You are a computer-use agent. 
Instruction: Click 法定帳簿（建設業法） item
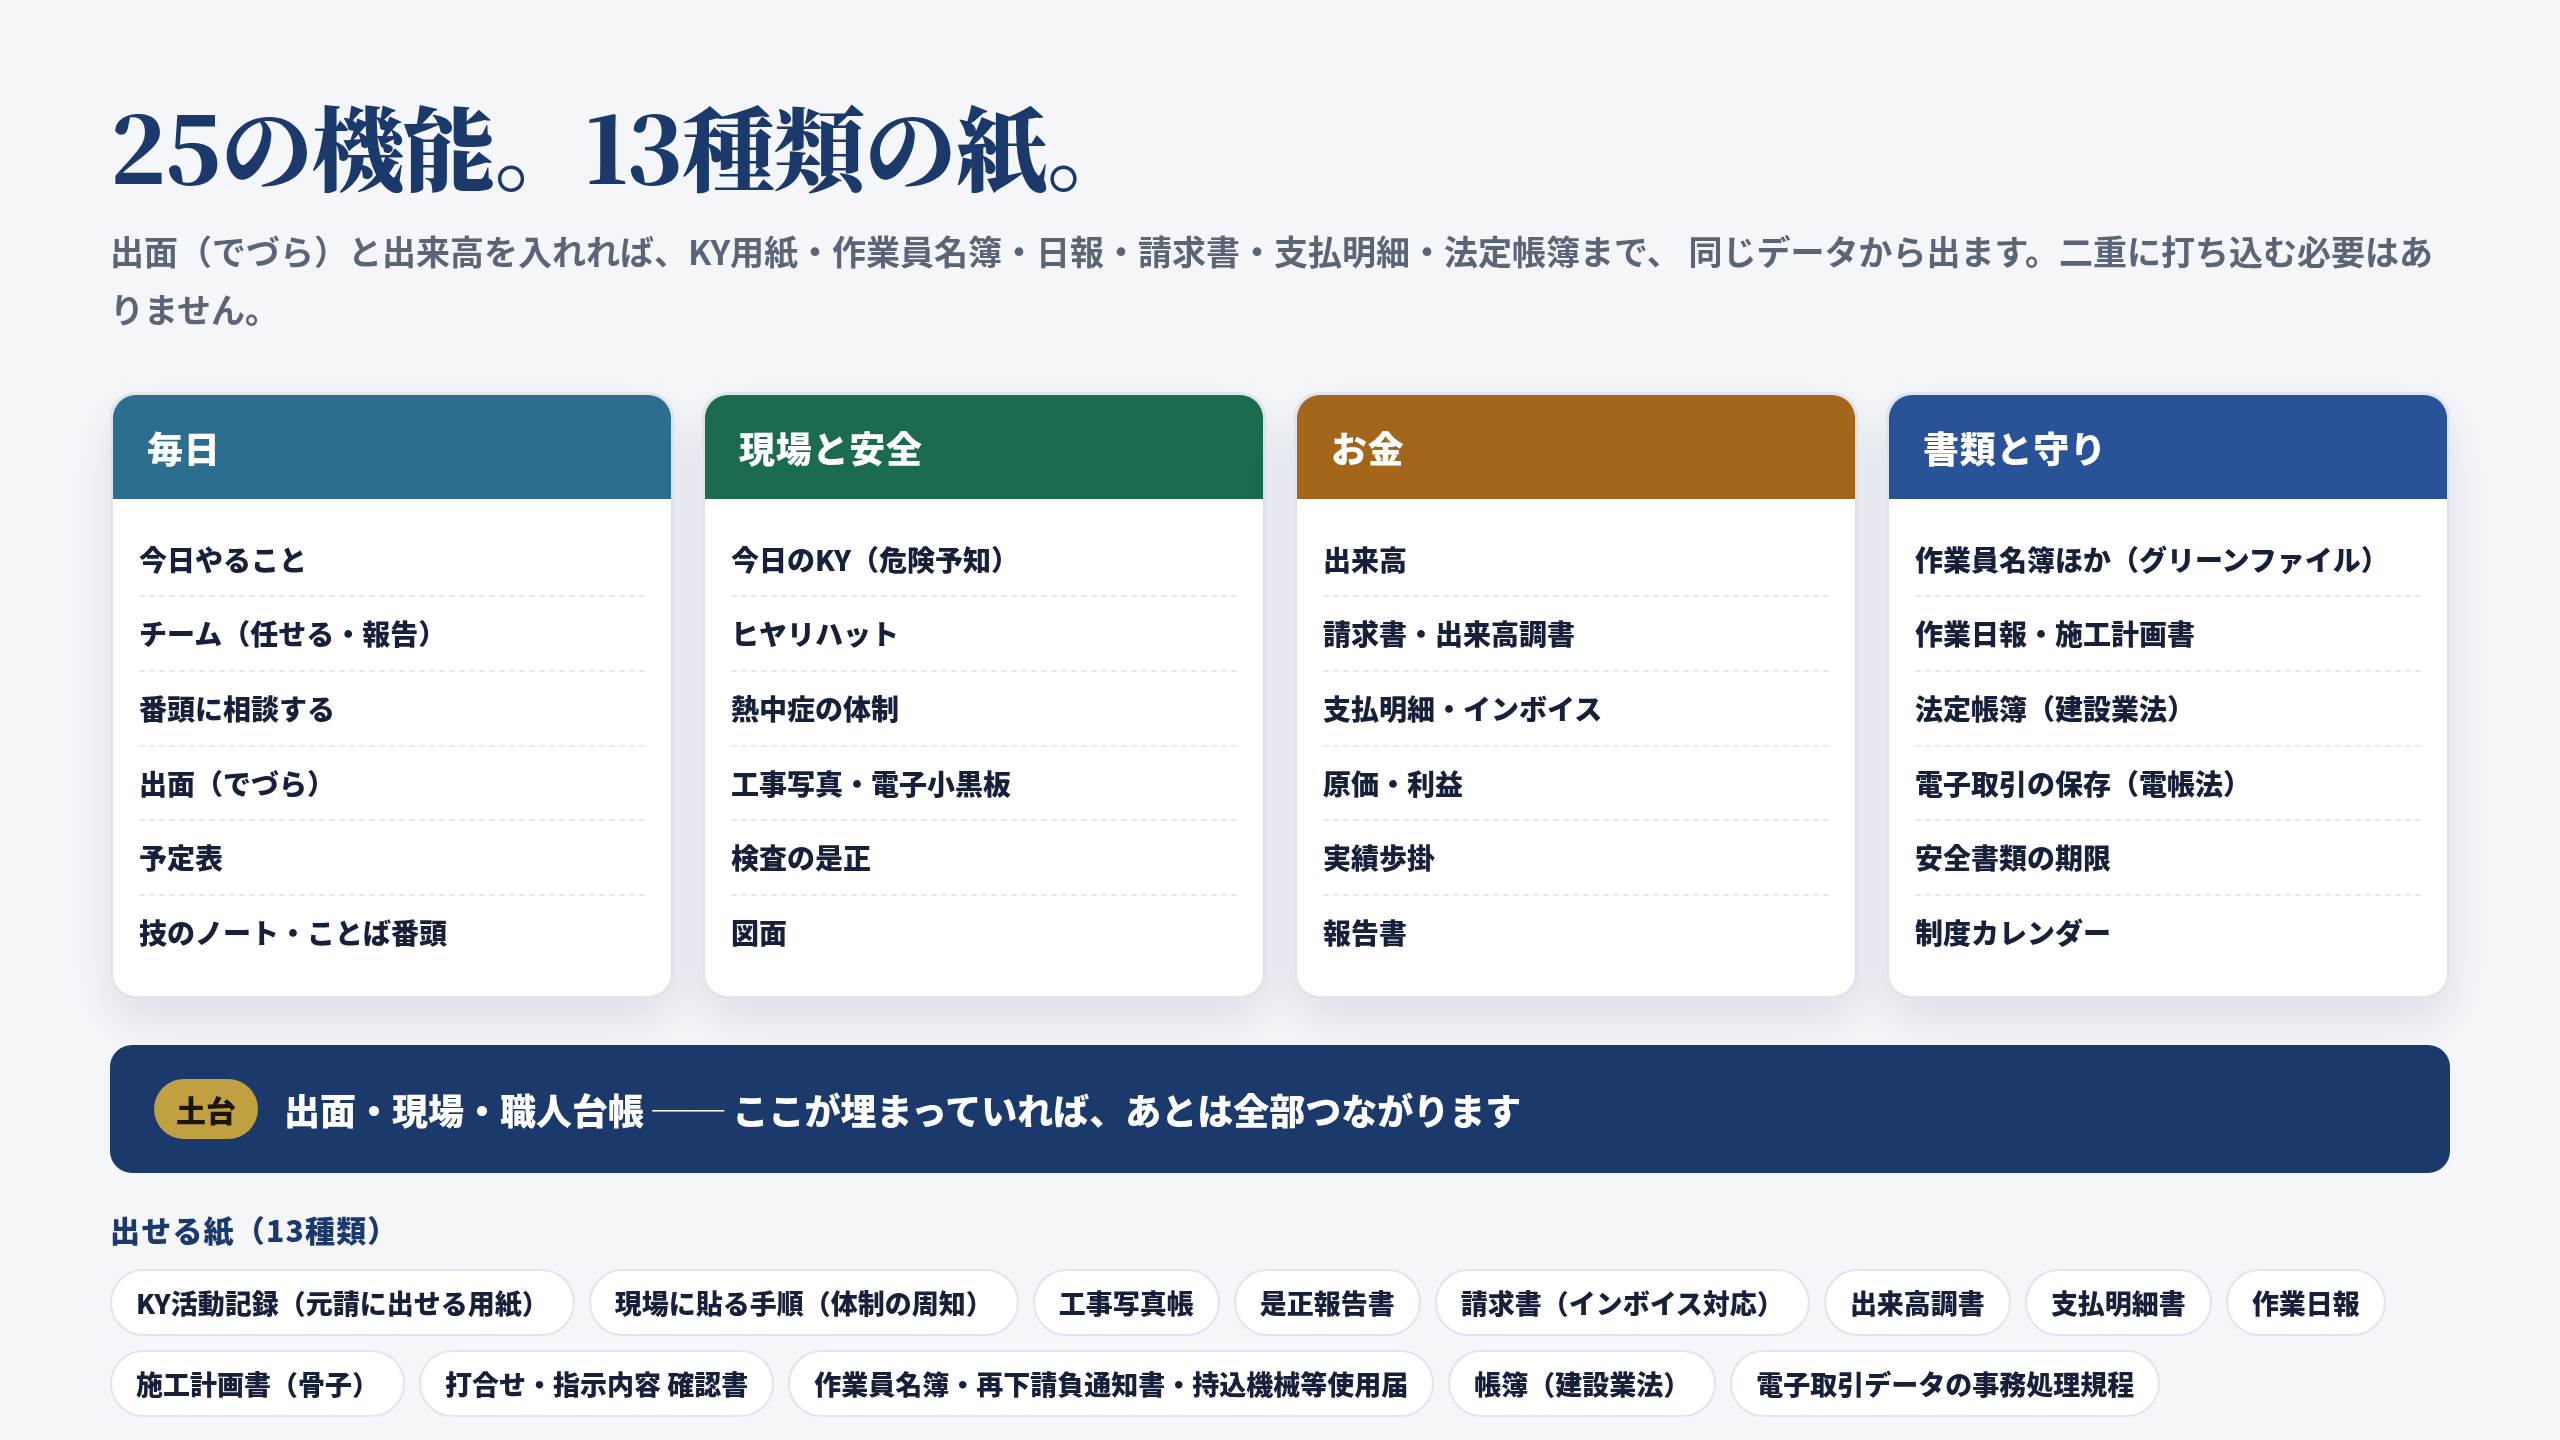[2168, 709]
